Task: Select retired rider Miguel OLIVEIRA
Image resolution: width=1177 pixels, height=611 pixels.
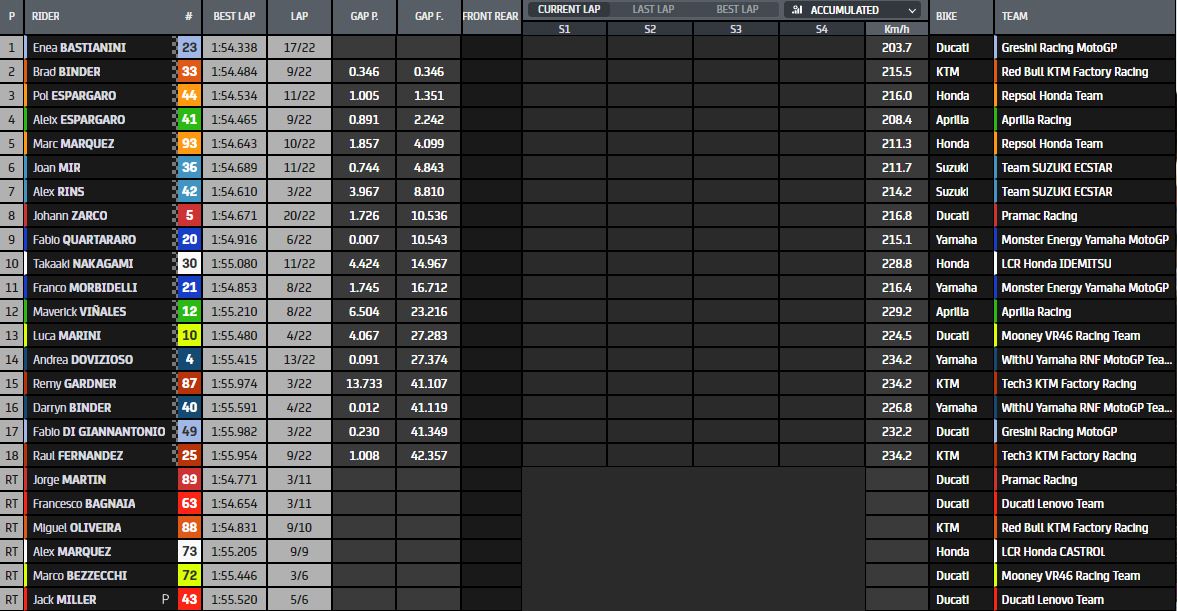Action: [77, 528]
